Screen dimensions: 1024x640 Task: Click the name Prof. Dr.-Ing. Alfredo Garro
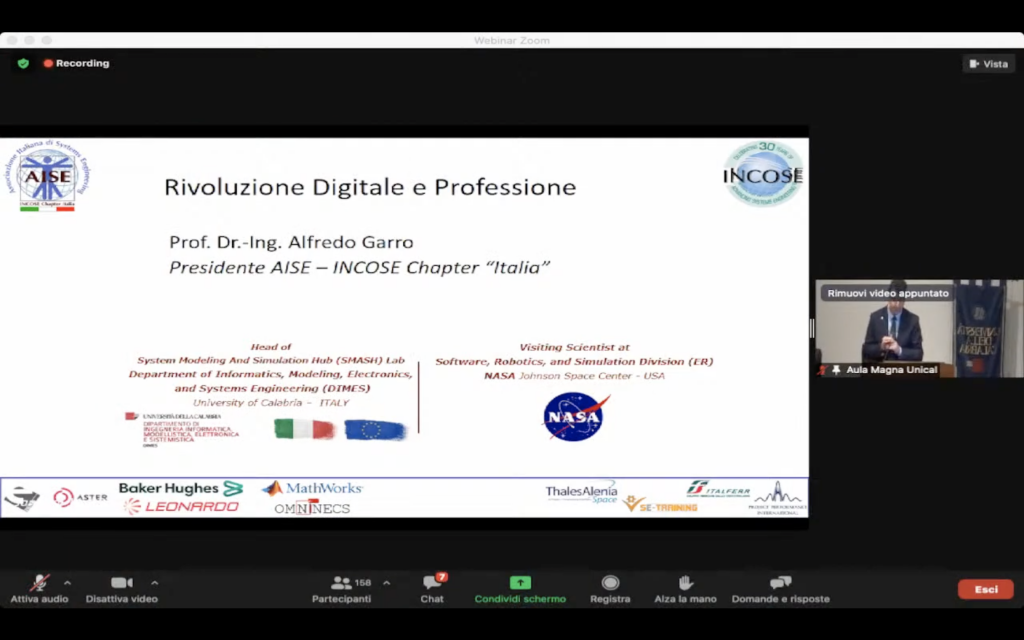coord(291,242)
